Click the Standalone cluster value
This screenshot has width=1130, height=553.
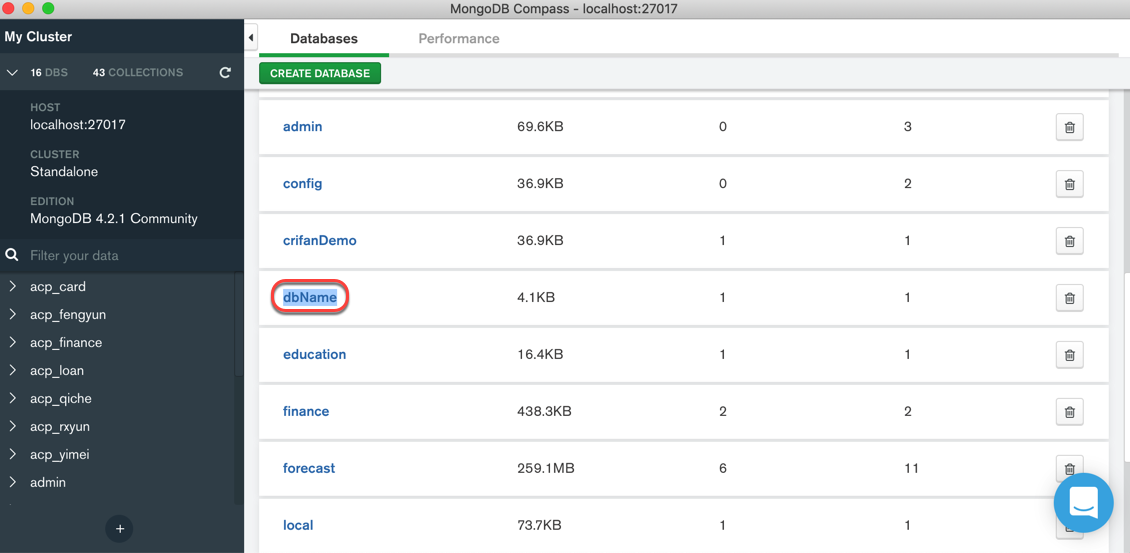tap(64, 172)
